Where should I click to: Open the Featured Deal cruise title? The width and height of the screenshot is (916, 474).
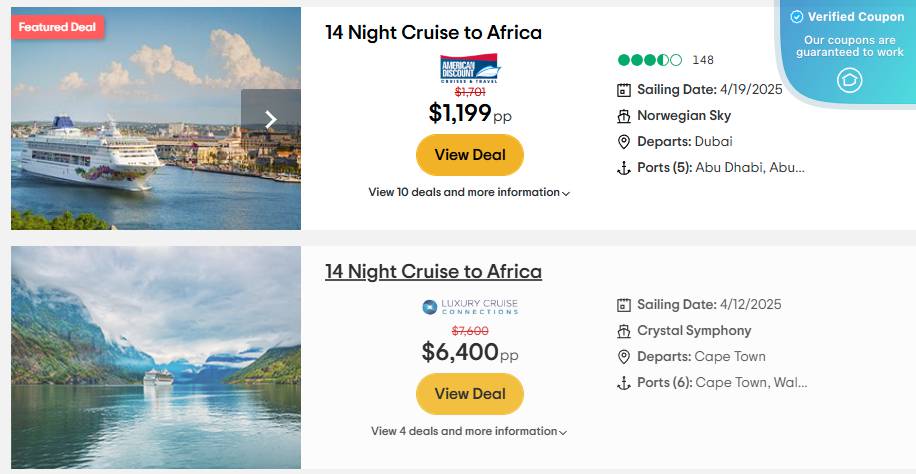[433, 33]
